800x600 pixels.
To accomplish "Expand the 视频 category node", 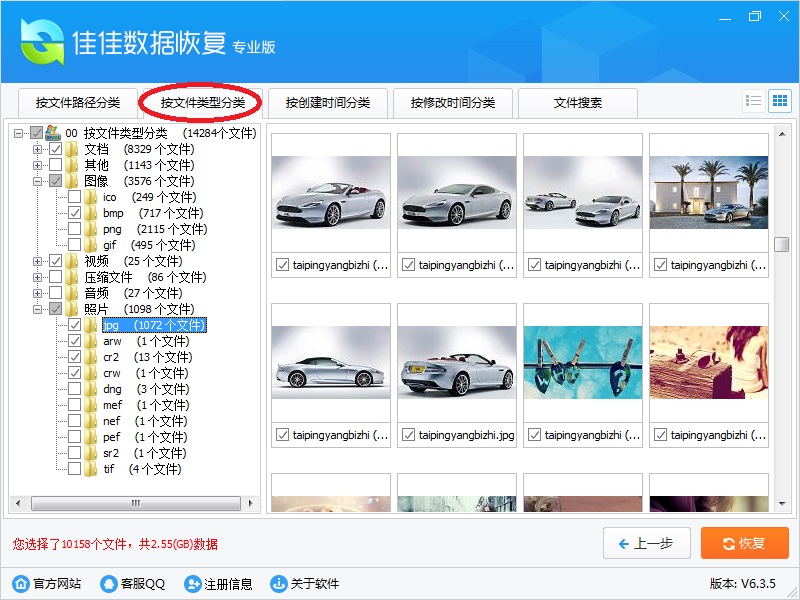I will coord(38,261).
